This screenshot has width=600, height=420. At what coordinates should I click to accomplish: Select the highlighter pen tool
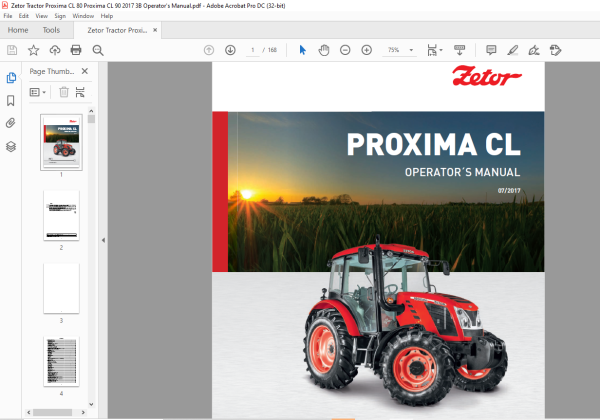pyautogui.click(x=512, y=50)
